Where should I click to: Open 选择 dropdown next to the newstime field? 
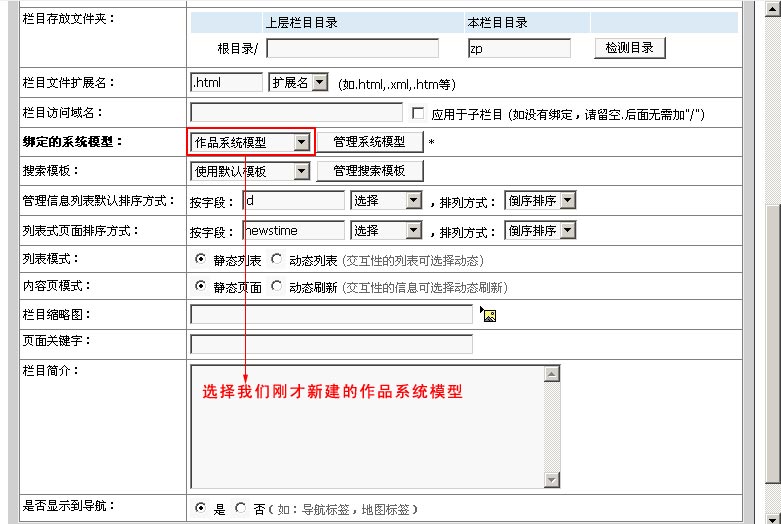tap(414, 230)
